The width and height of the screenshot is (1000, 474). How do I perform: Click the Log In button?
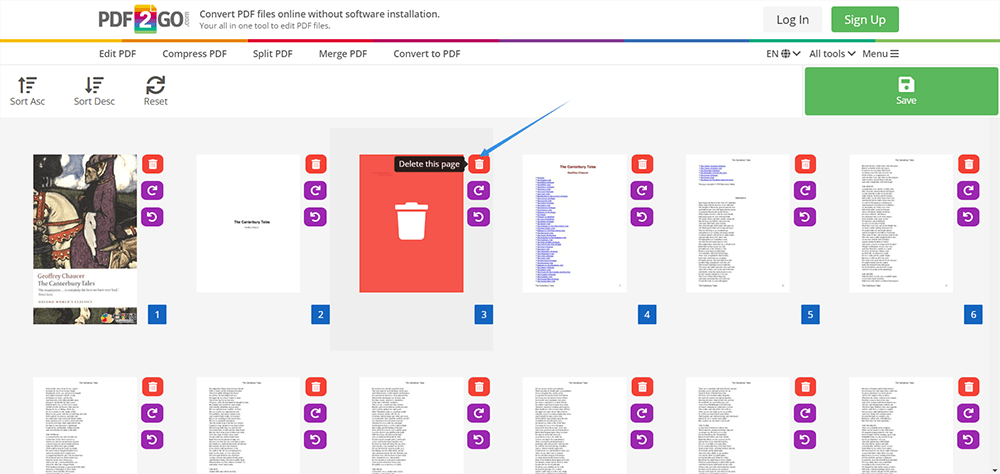(x=792, y=20)
